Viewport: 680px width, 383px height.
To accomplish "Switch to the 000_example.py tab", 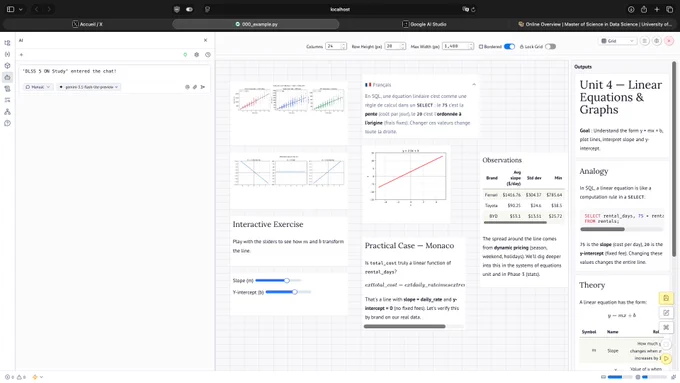I will tap(256, 24).
